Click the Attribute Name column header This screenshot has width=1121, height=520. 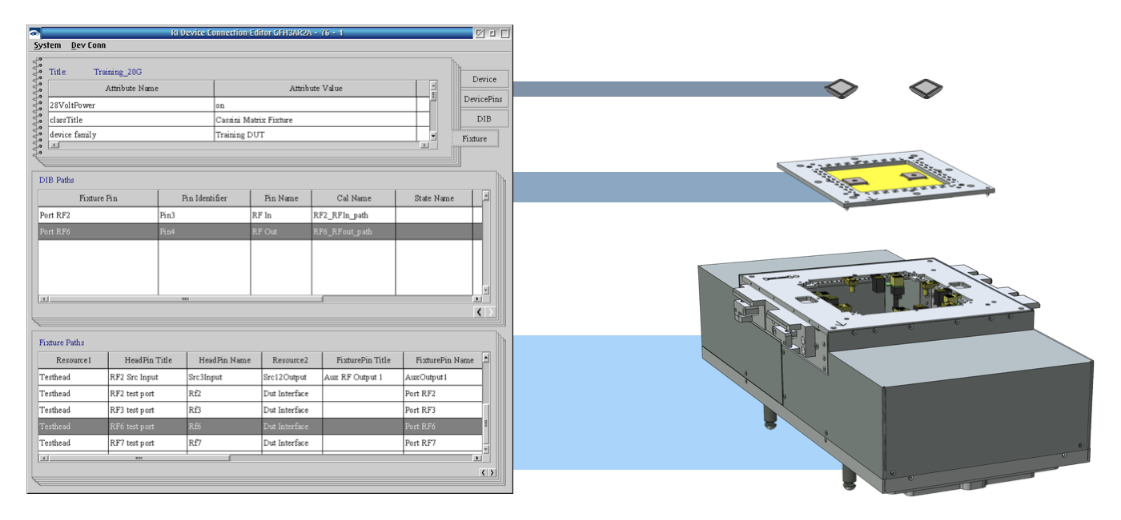pyautogui.click(x=132, y=89)
